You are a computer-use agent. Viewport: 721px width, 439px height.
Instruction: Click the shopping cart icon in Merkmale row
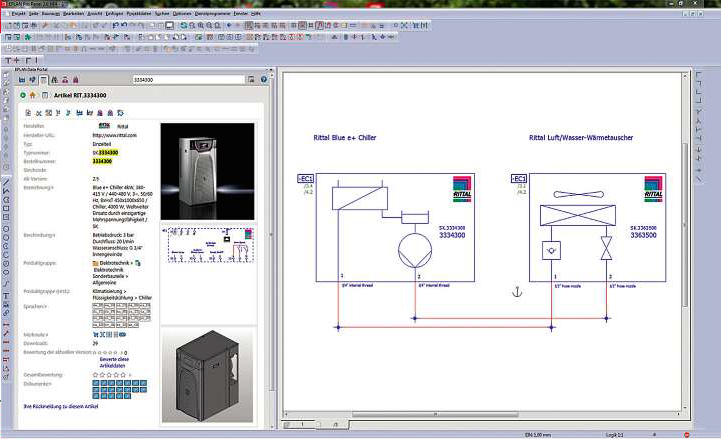tap(96, 335)
